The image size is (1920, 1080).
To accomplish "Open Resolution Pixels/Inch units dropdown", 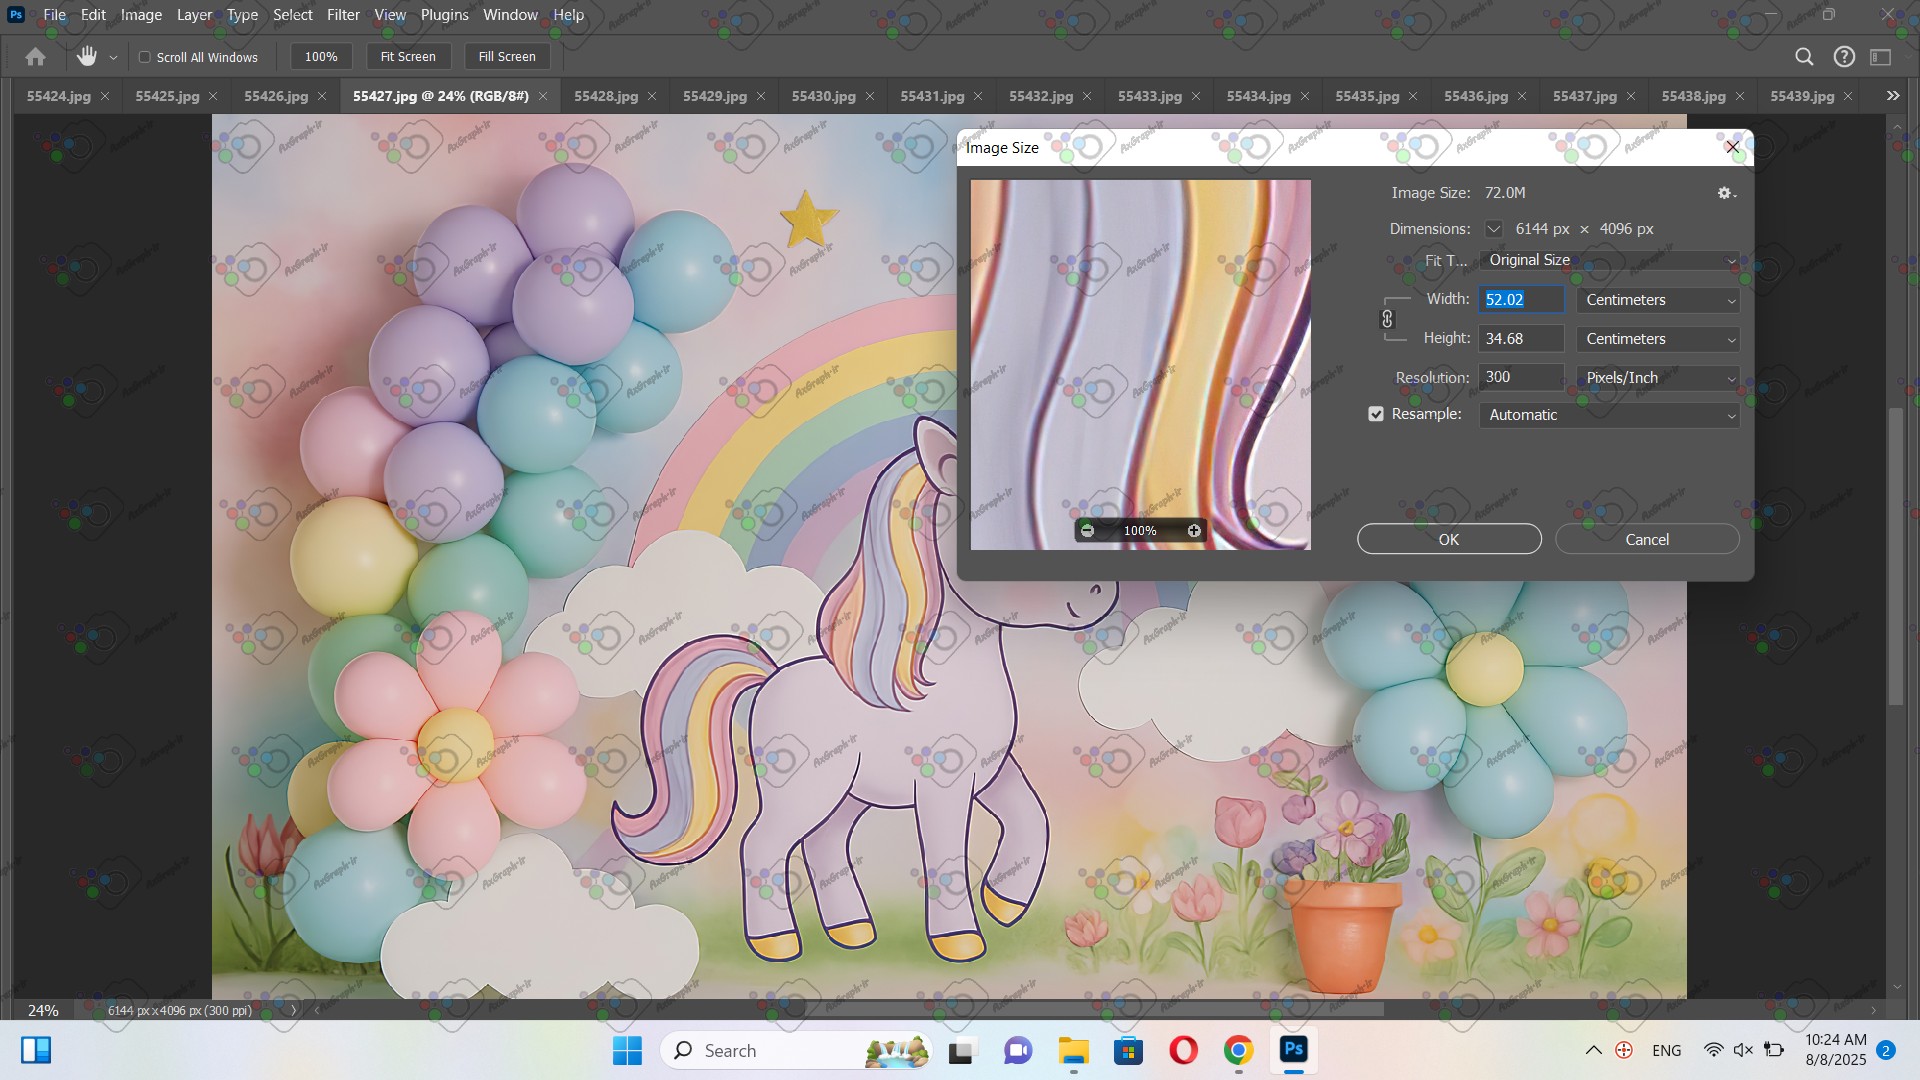I will (x=1658, y=378).
